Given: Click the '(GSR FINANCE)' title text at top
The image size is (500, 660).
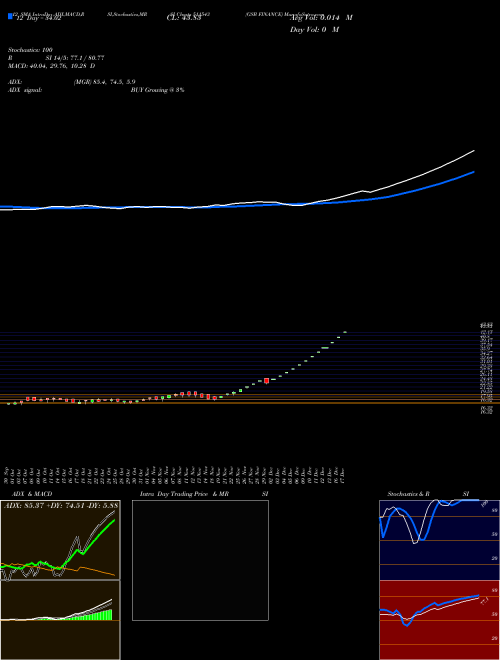Looking at the screenshot, I should (x=264, y=14).
